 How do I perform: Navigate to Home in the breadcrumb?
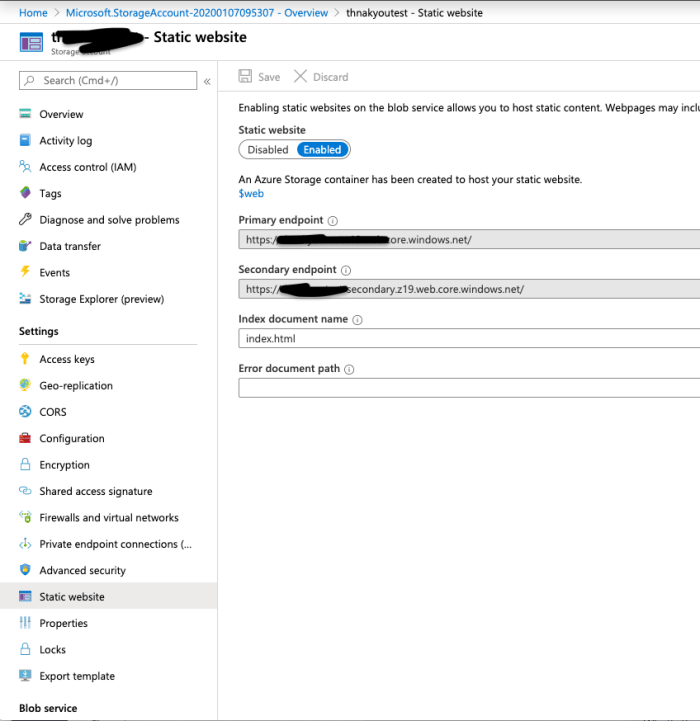click(x=33, y=13)
